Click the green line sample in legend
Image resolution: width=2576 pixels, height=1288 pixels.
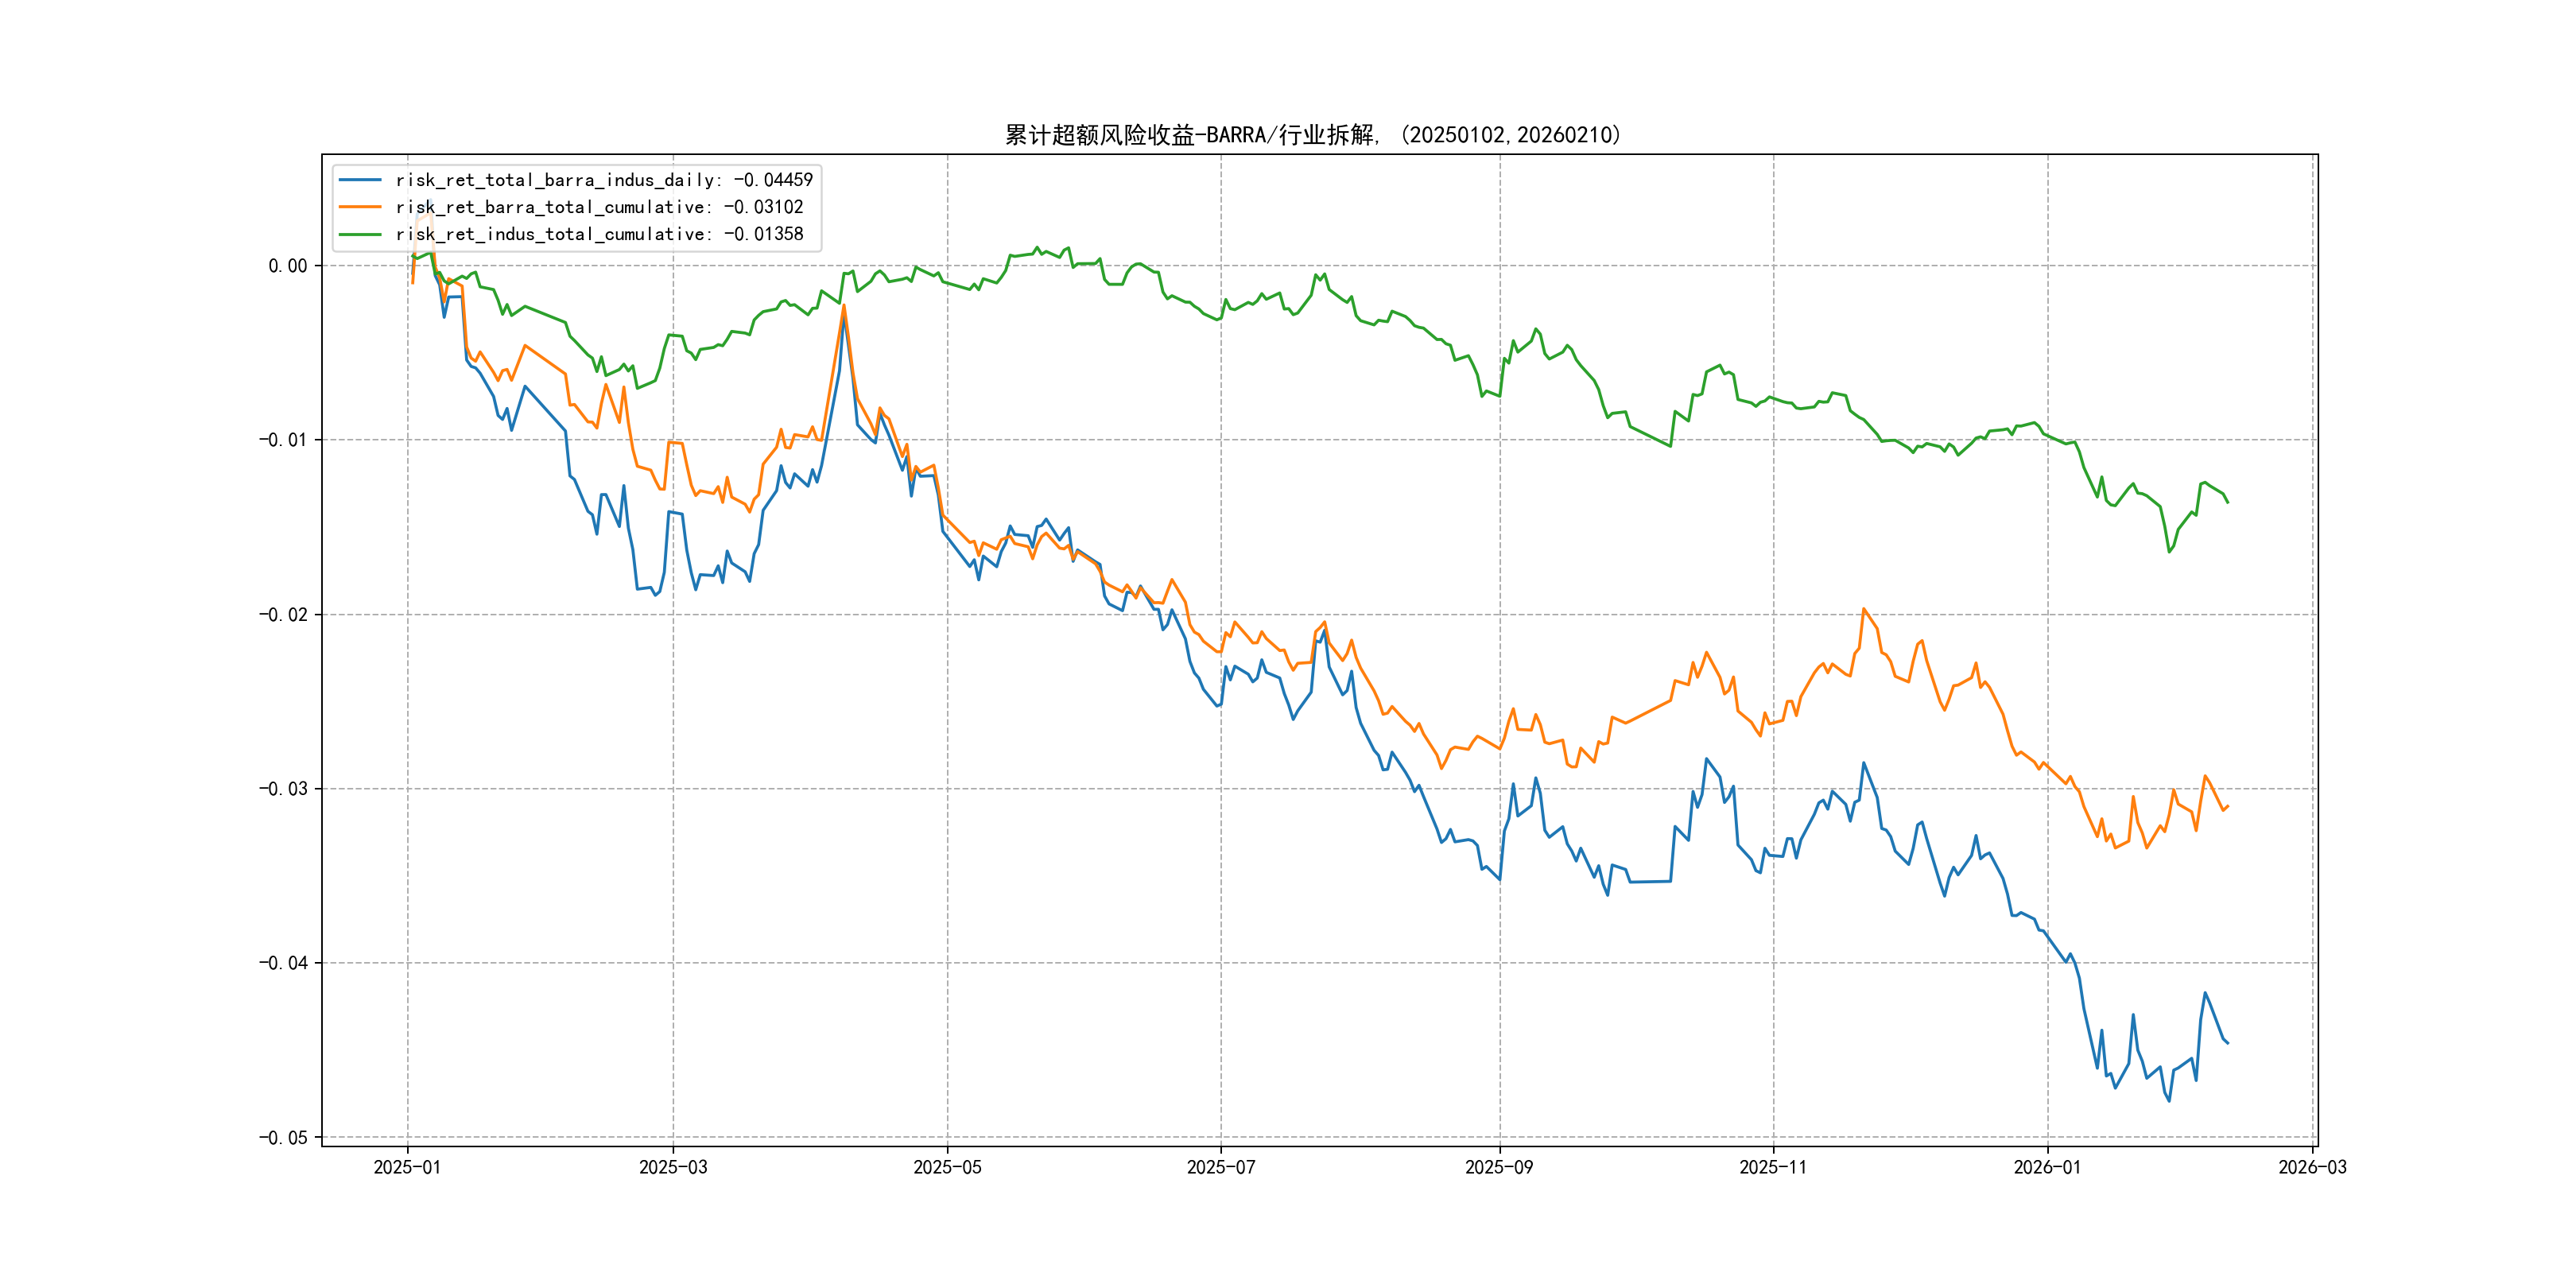(x=360, y=234)
